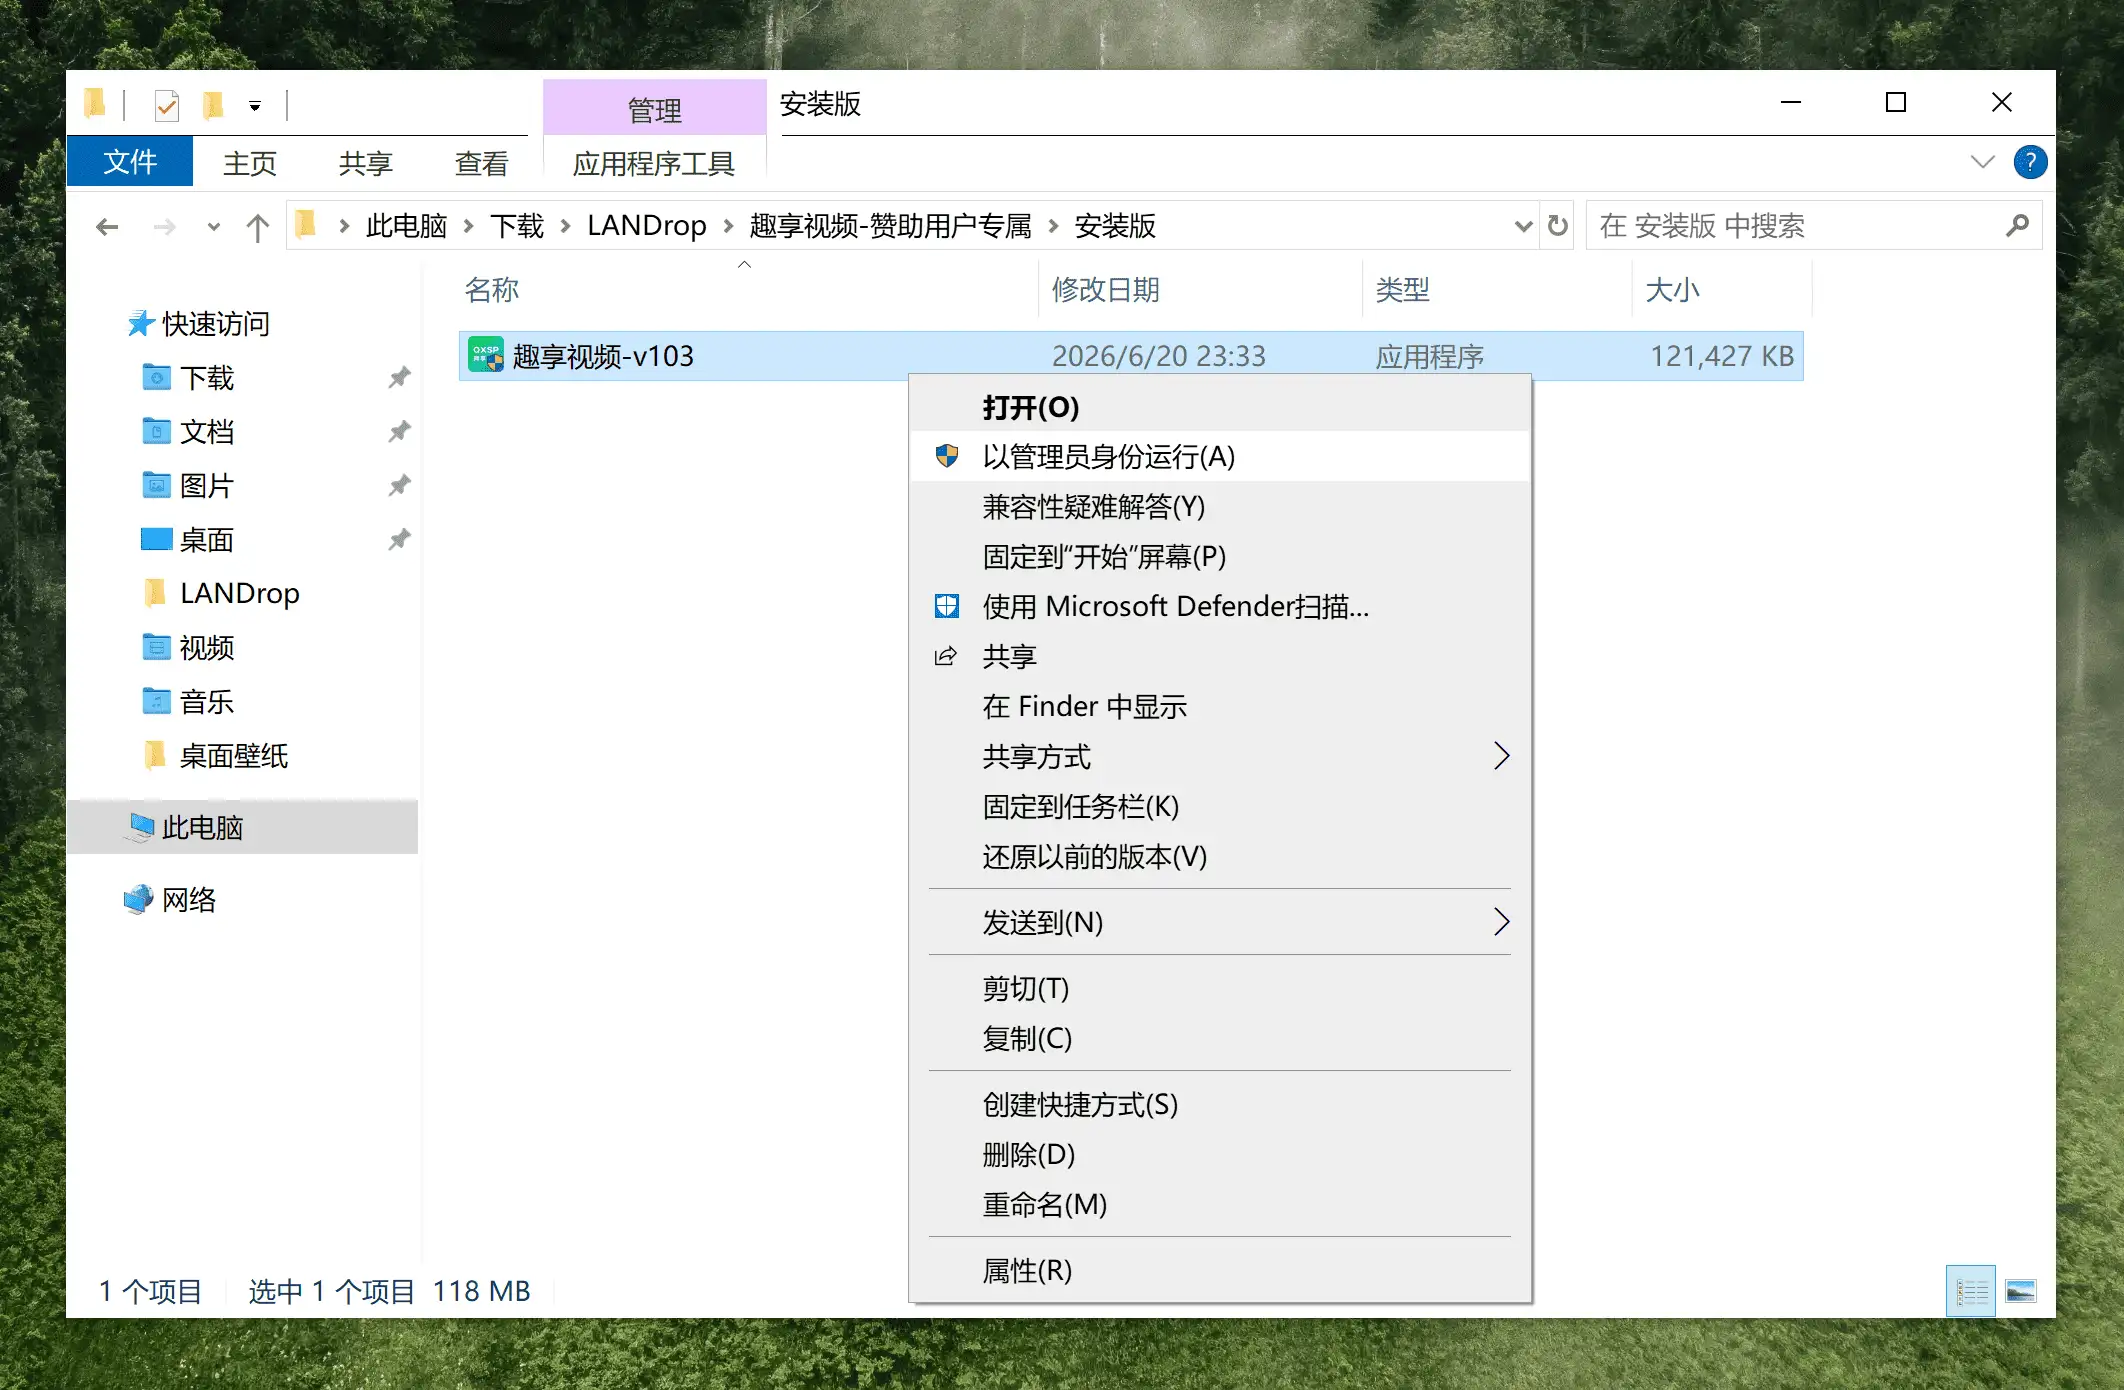Open the 文件 ribbon tab

point(130,162)
